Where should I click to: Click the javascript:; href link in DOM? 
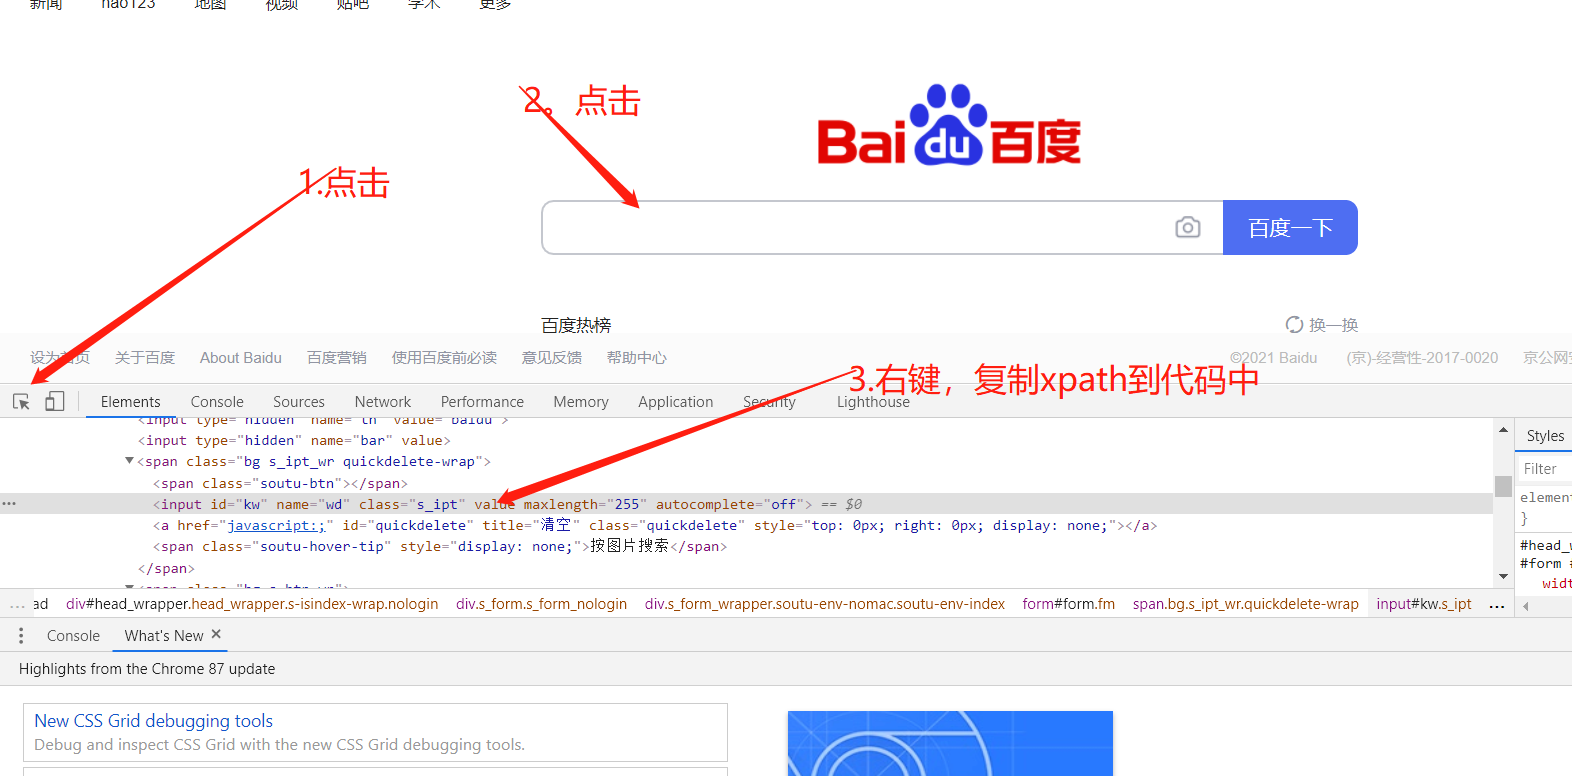pyautogui.click(x=276, y=525)
